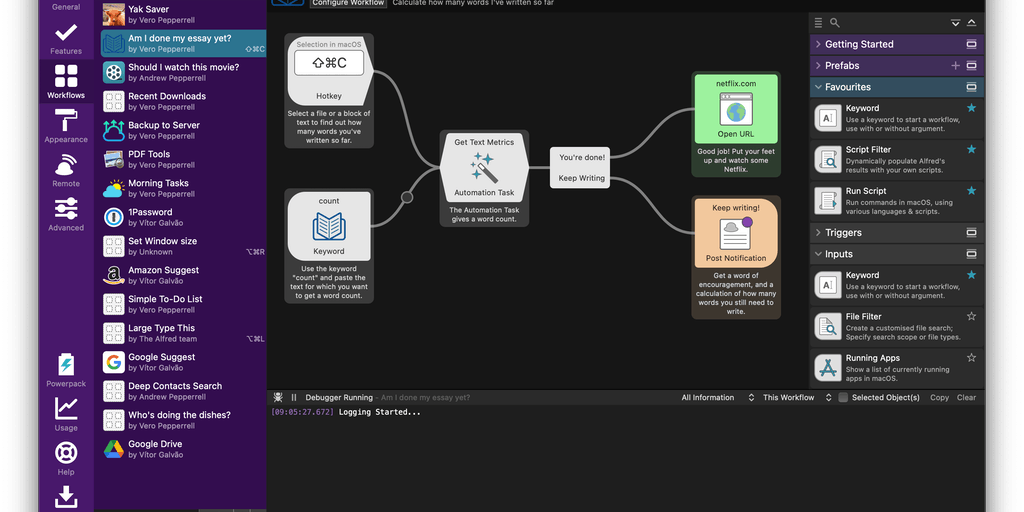Star the Running Apps input as favourite

coord(971,358)
